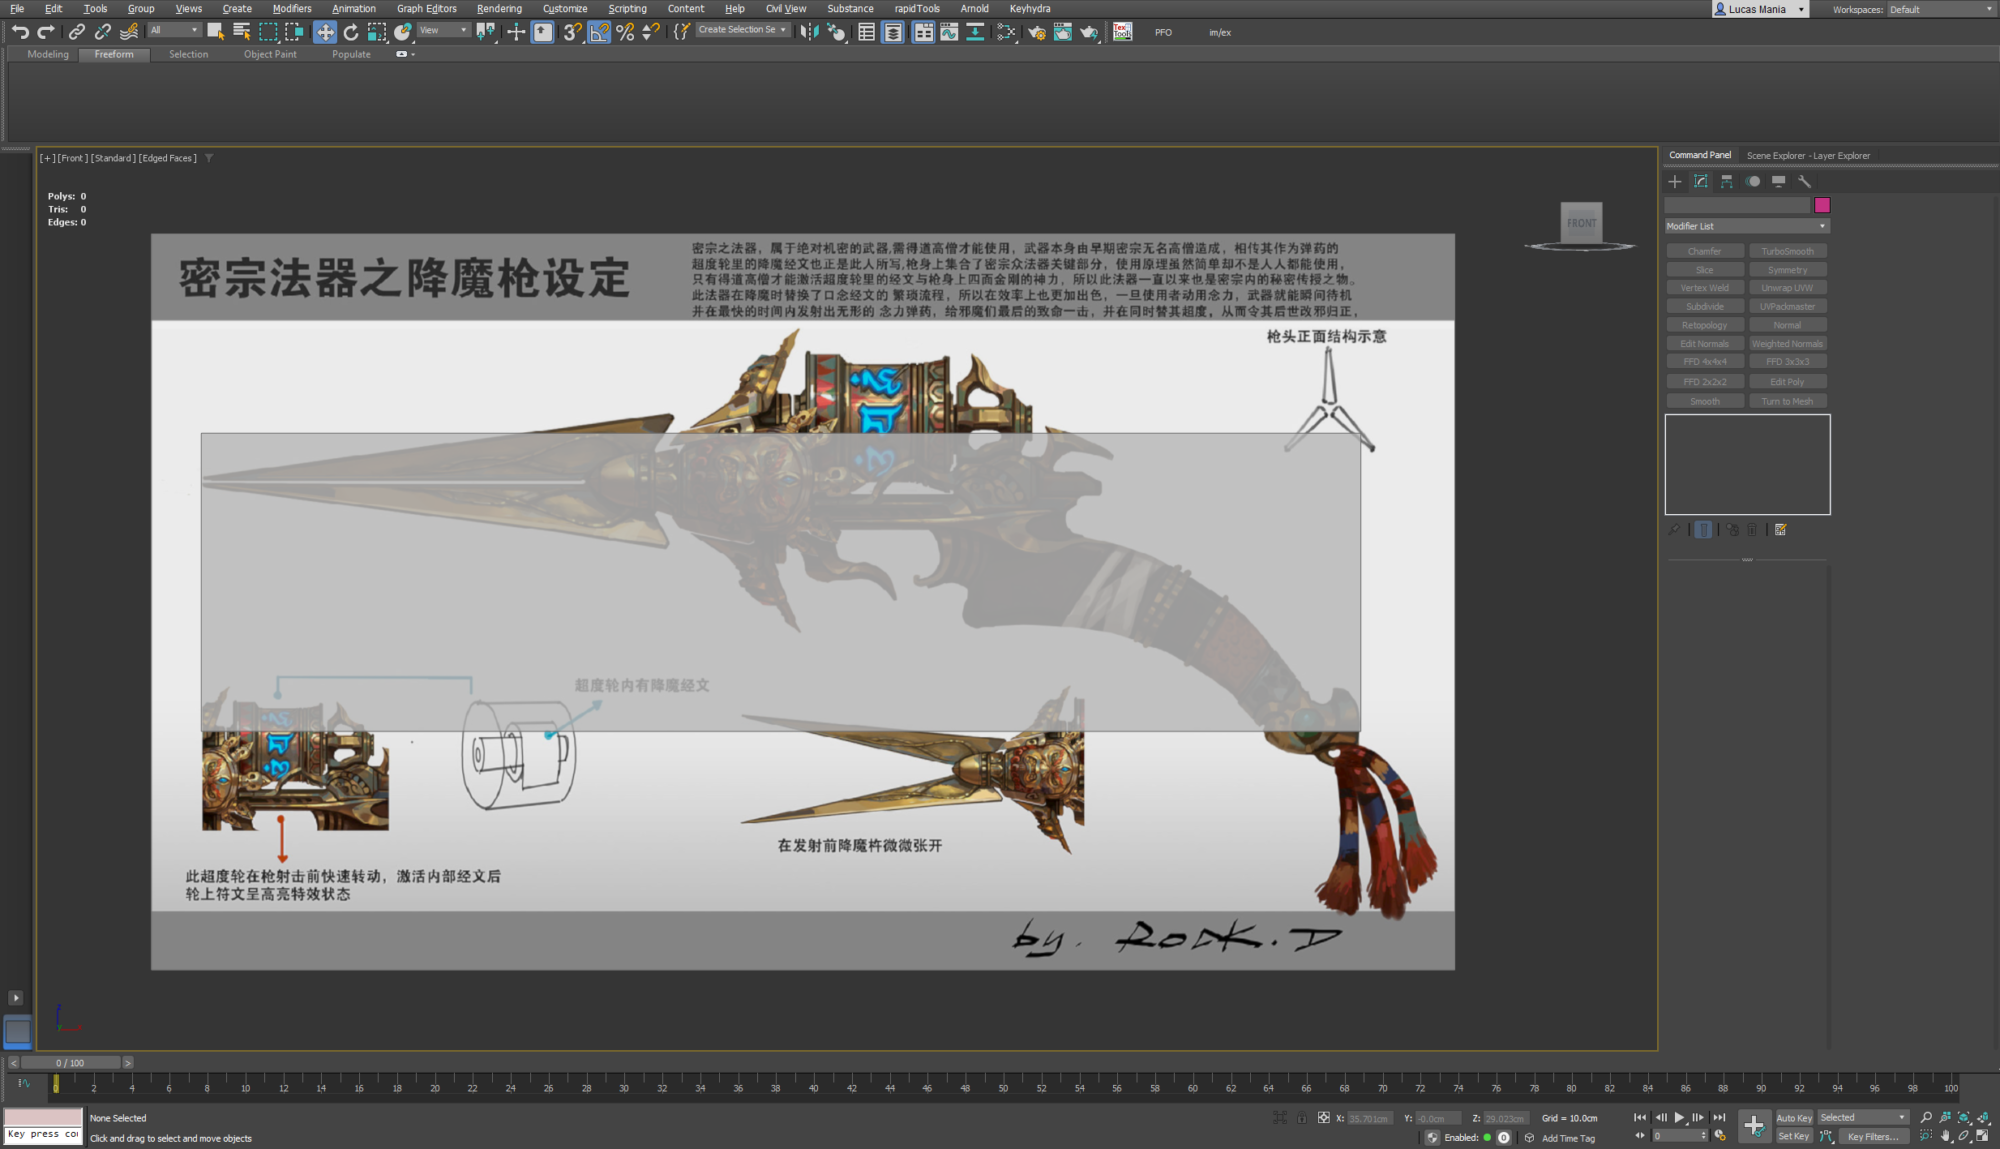This screenshot has width=2000, height=1149.
Task: Click the Modify panel icon
Action: [1701, 181]
